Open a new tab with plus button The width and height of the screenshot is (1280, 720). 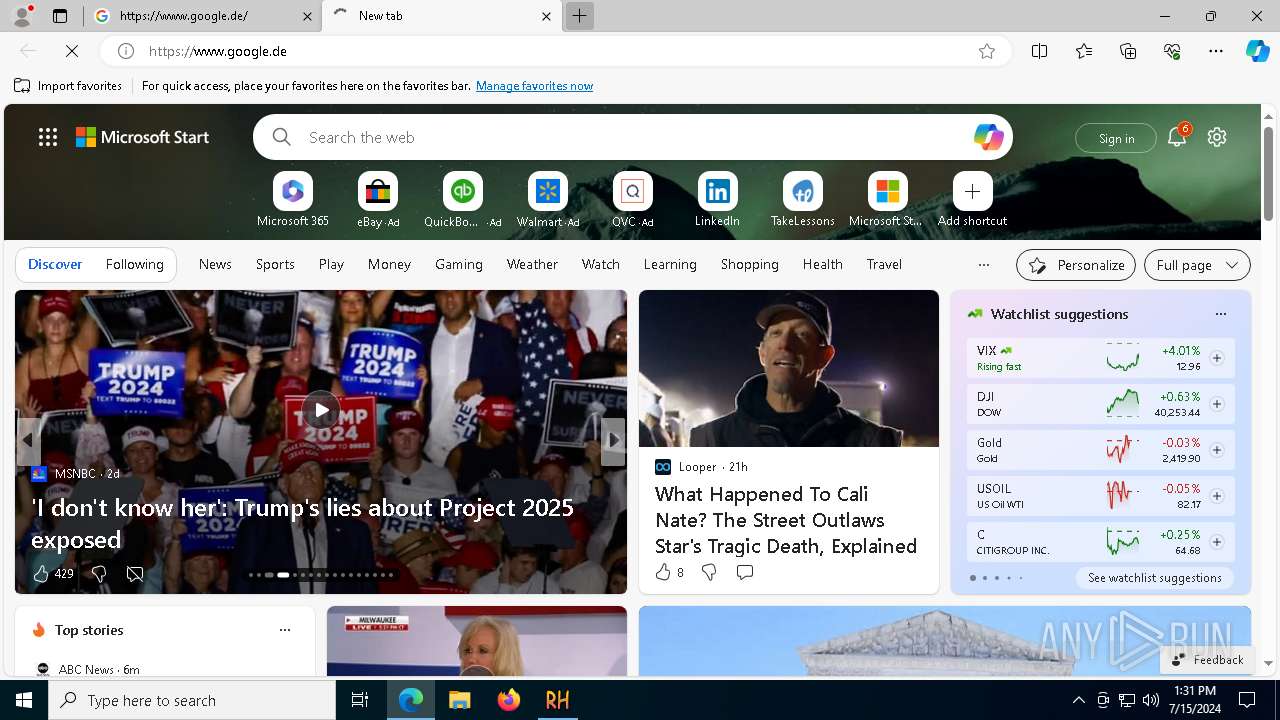(579, 16)
